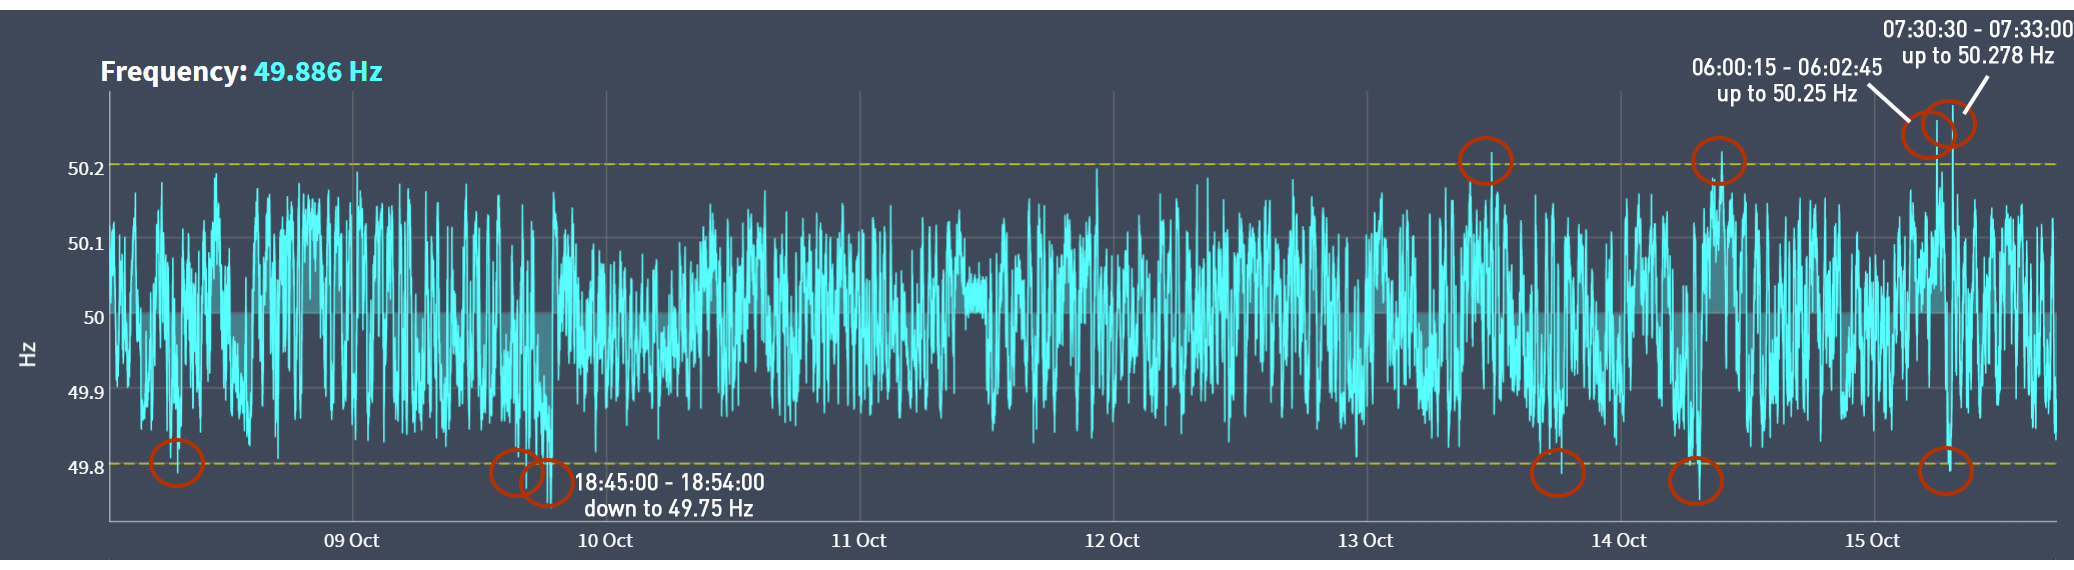
Task: Select the 15 Oct date label
Action: pos(1872,540)
